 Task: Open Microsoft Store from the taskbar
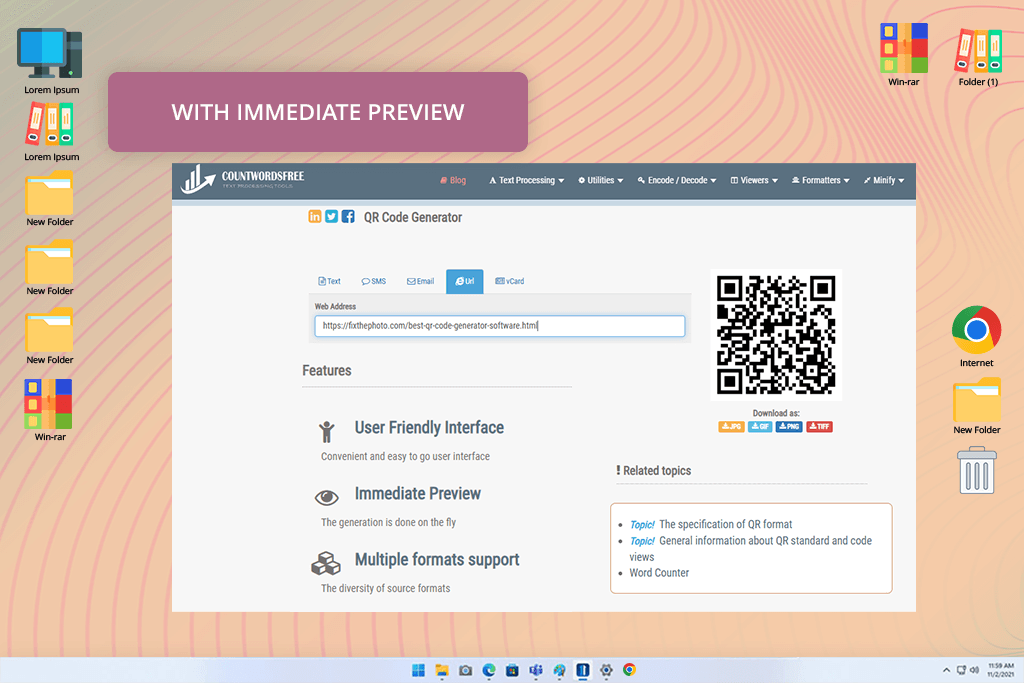512,670
